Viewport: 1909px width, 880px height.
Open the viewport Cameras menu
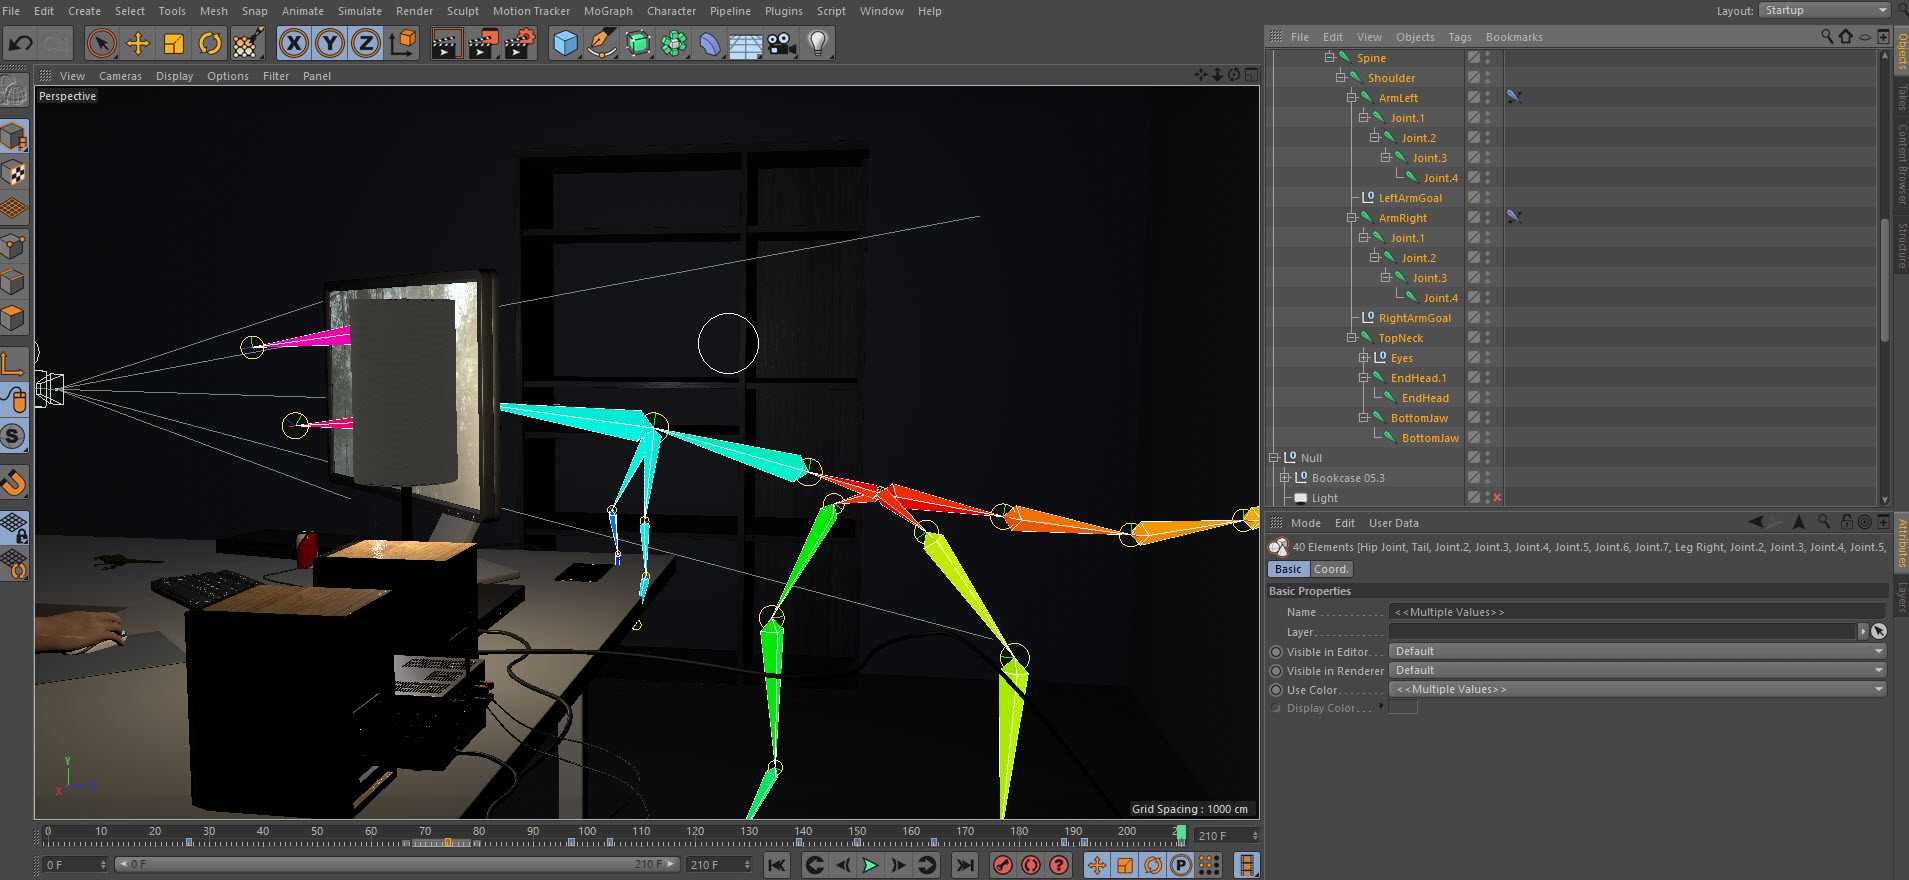pos(120,76)
